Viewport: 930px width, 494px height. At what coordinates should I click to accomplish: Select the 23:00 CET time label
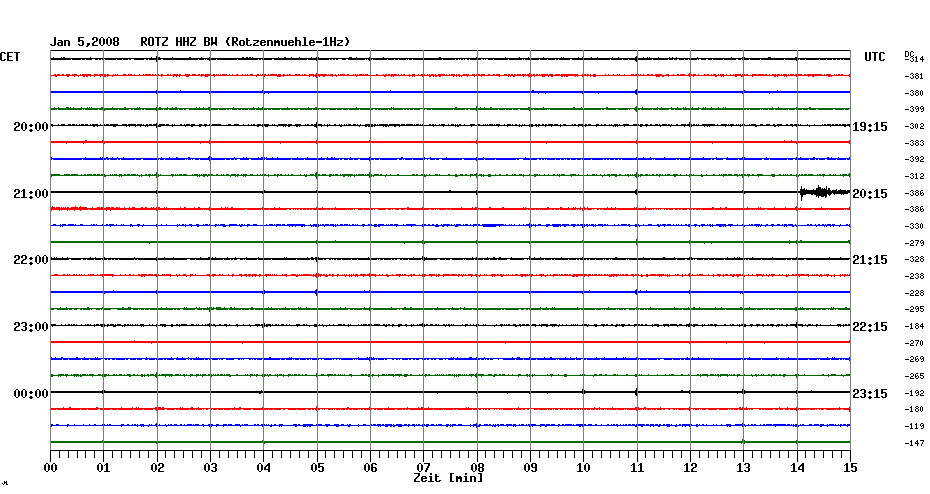tap(31, 327)
